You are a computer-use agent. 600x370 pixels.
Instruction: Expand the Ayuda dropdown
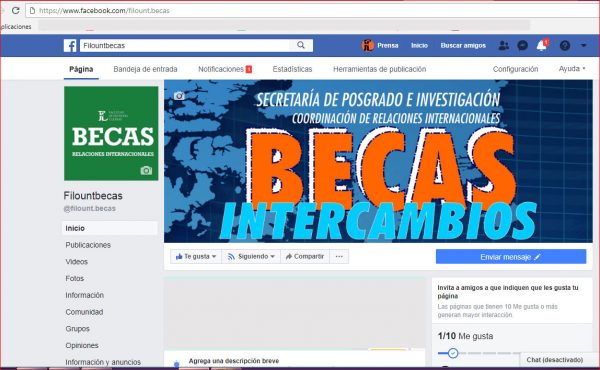(572, 69)
